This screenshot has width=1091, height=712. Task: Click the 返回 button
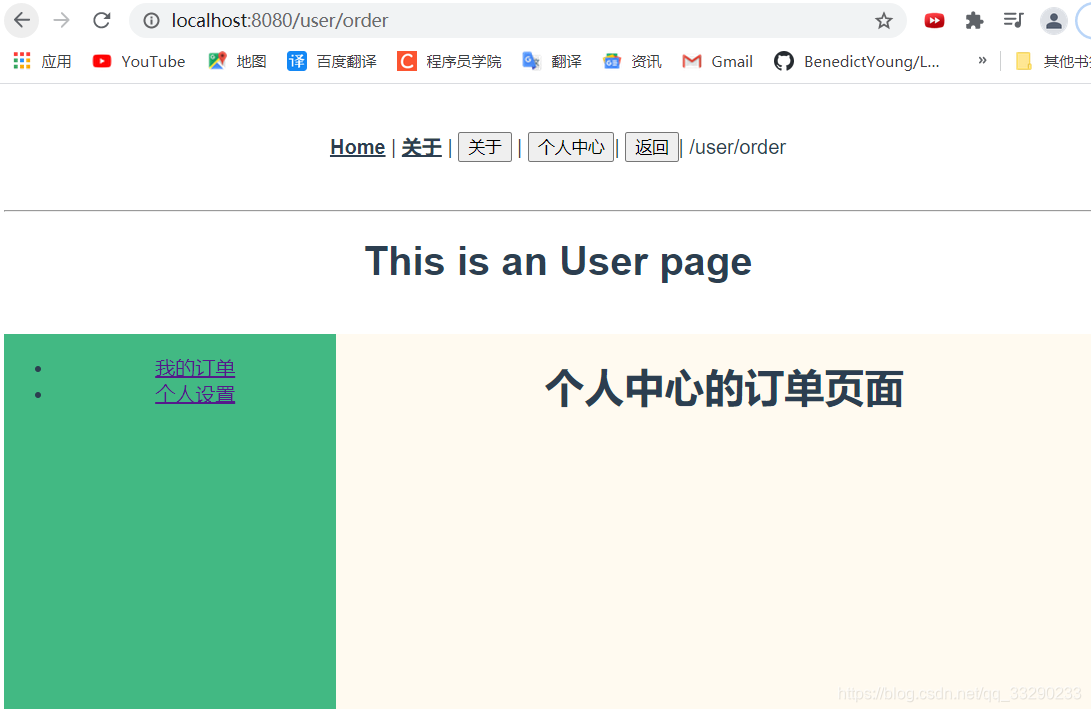click(652, 147)
